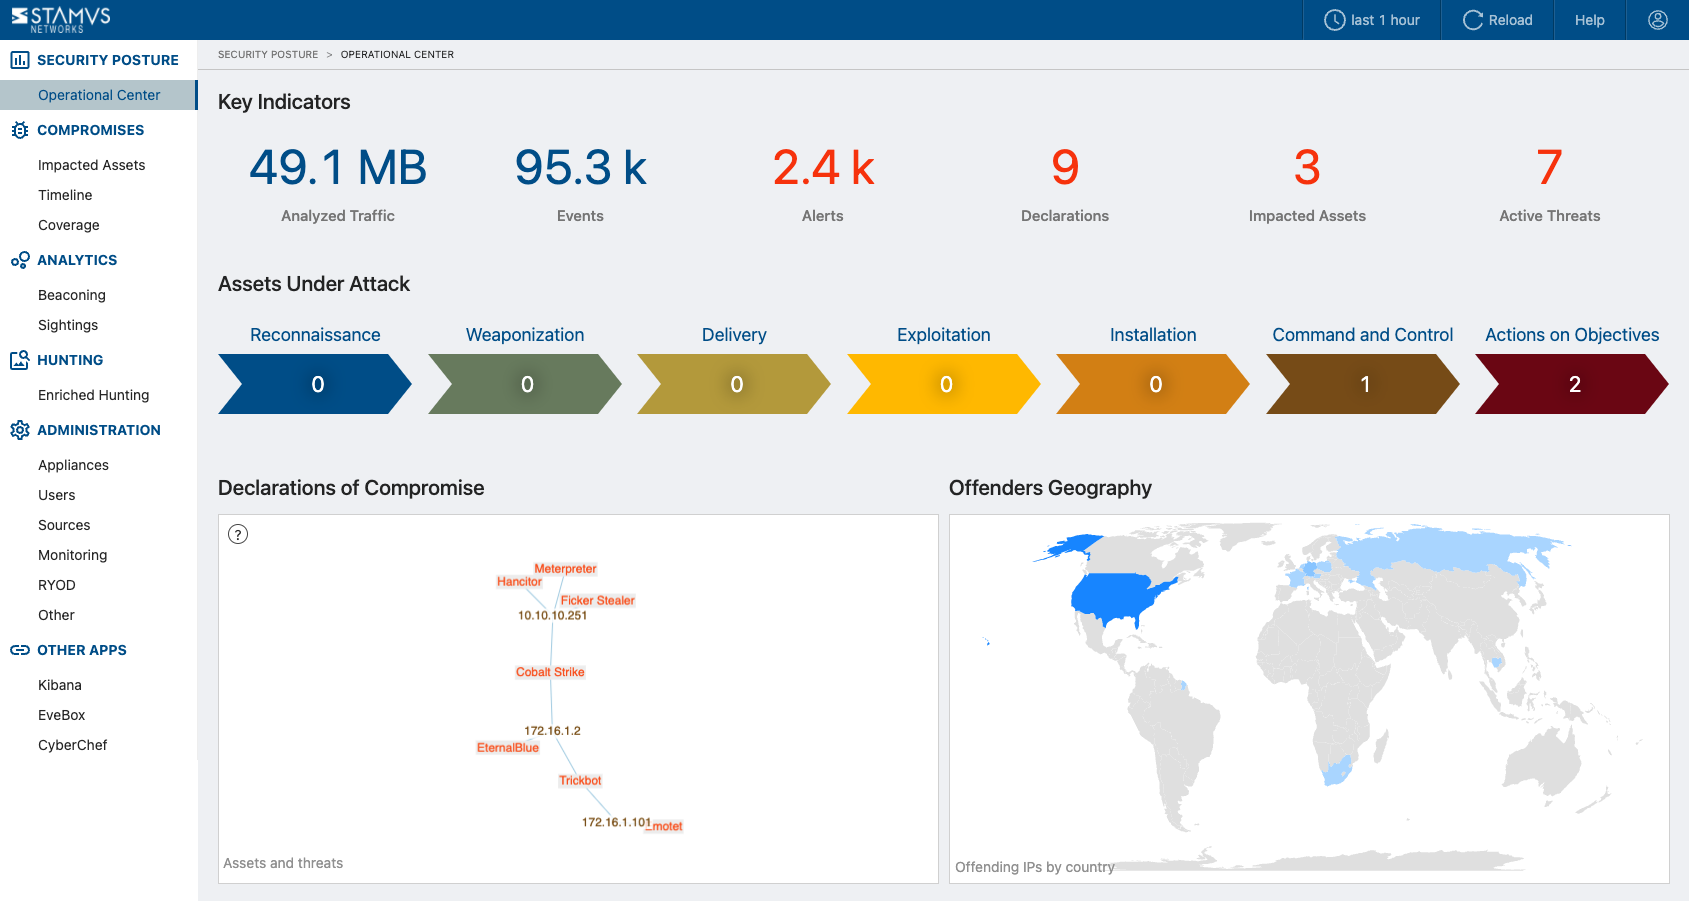Open Monitoring page
This screenshot has width=1689, height=901.
[x=72, y=555]
